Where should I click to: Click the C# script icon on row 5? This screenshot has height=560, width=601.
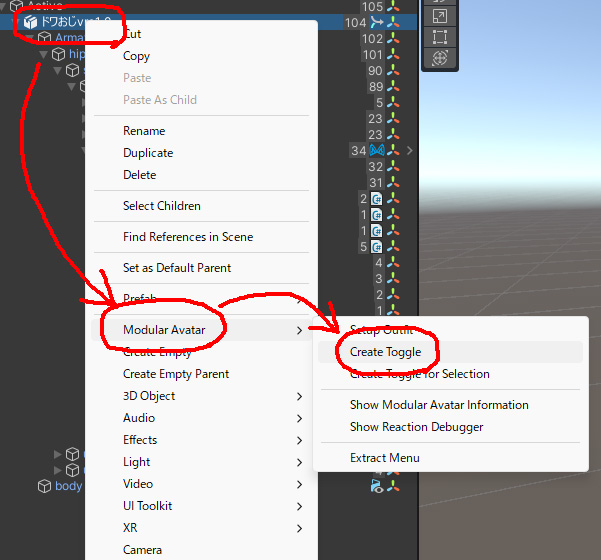tap(377, 247)
